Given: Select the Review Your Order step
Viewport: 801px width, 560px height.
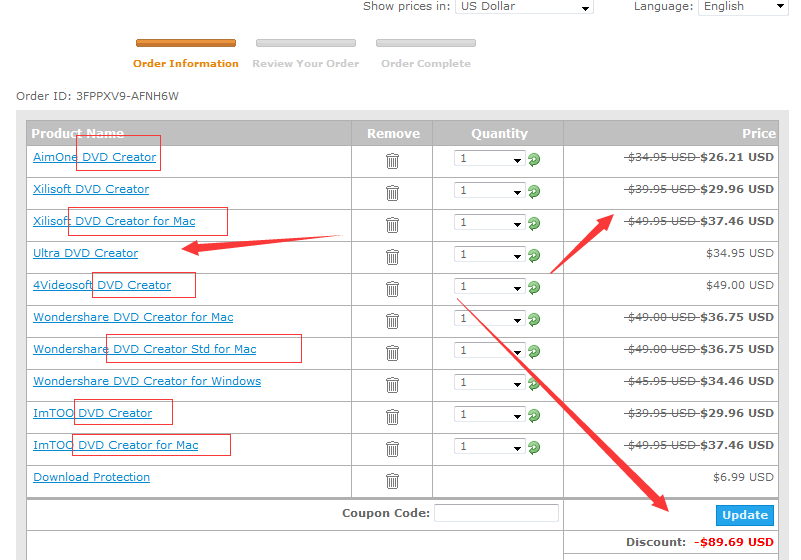Looking at the screenshot, I should pyautogui.click(x=305, y=63).
